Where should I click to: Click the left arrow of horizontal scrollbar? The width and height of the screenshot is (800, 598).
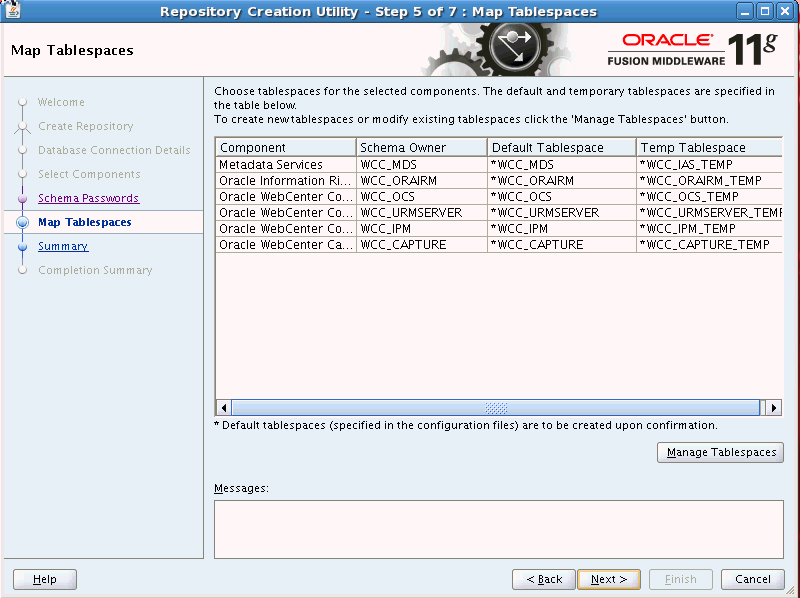223,408
